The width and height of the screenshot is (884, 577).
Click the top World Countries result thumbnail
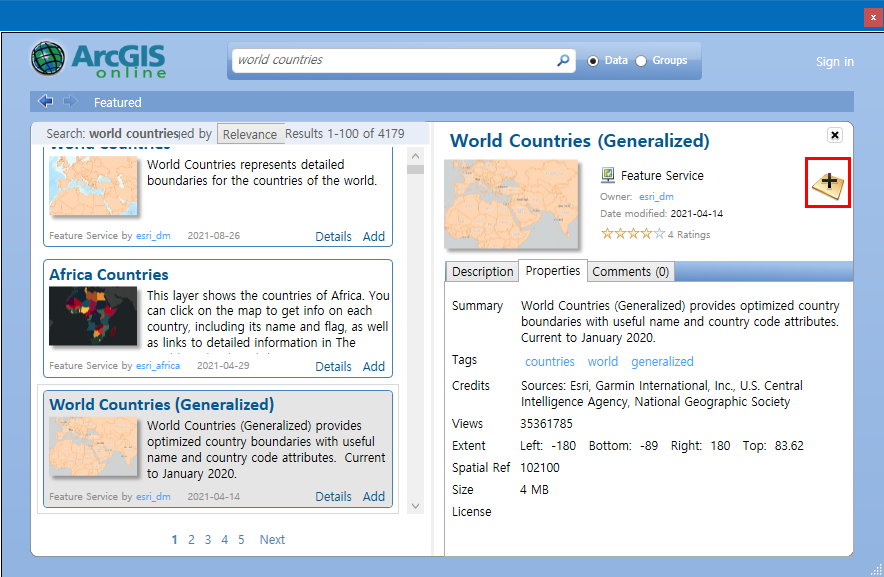pyautogui.click(x=93, y=186)
